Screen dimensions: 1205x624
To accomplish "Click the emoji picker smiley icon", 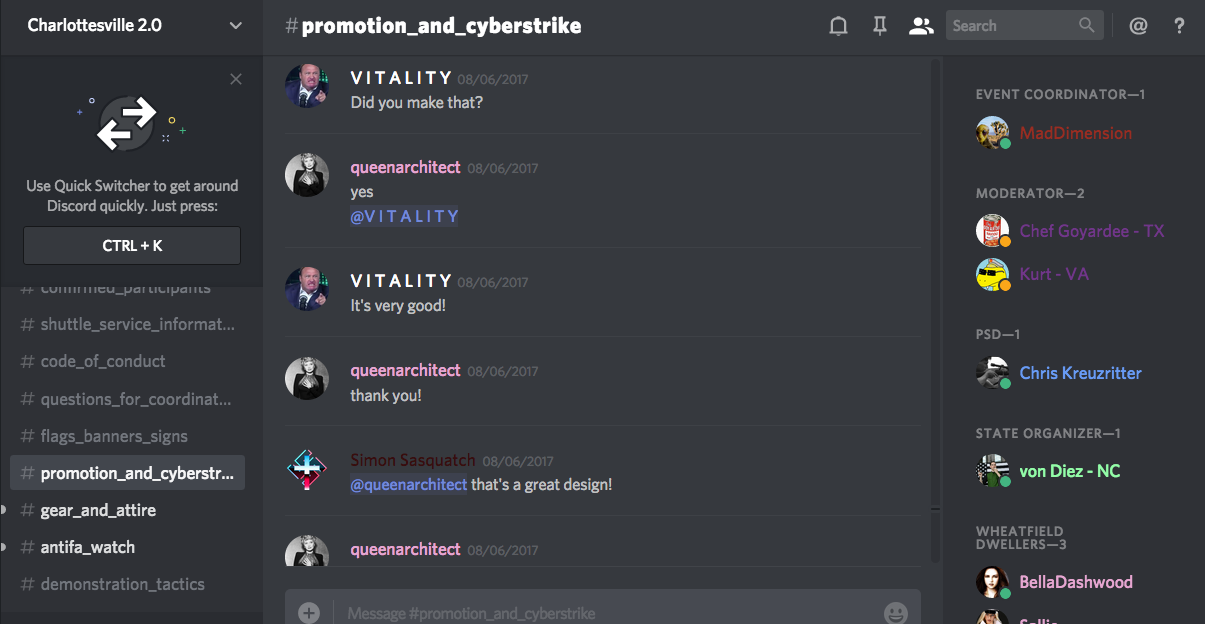I will [x=896, y=612].
